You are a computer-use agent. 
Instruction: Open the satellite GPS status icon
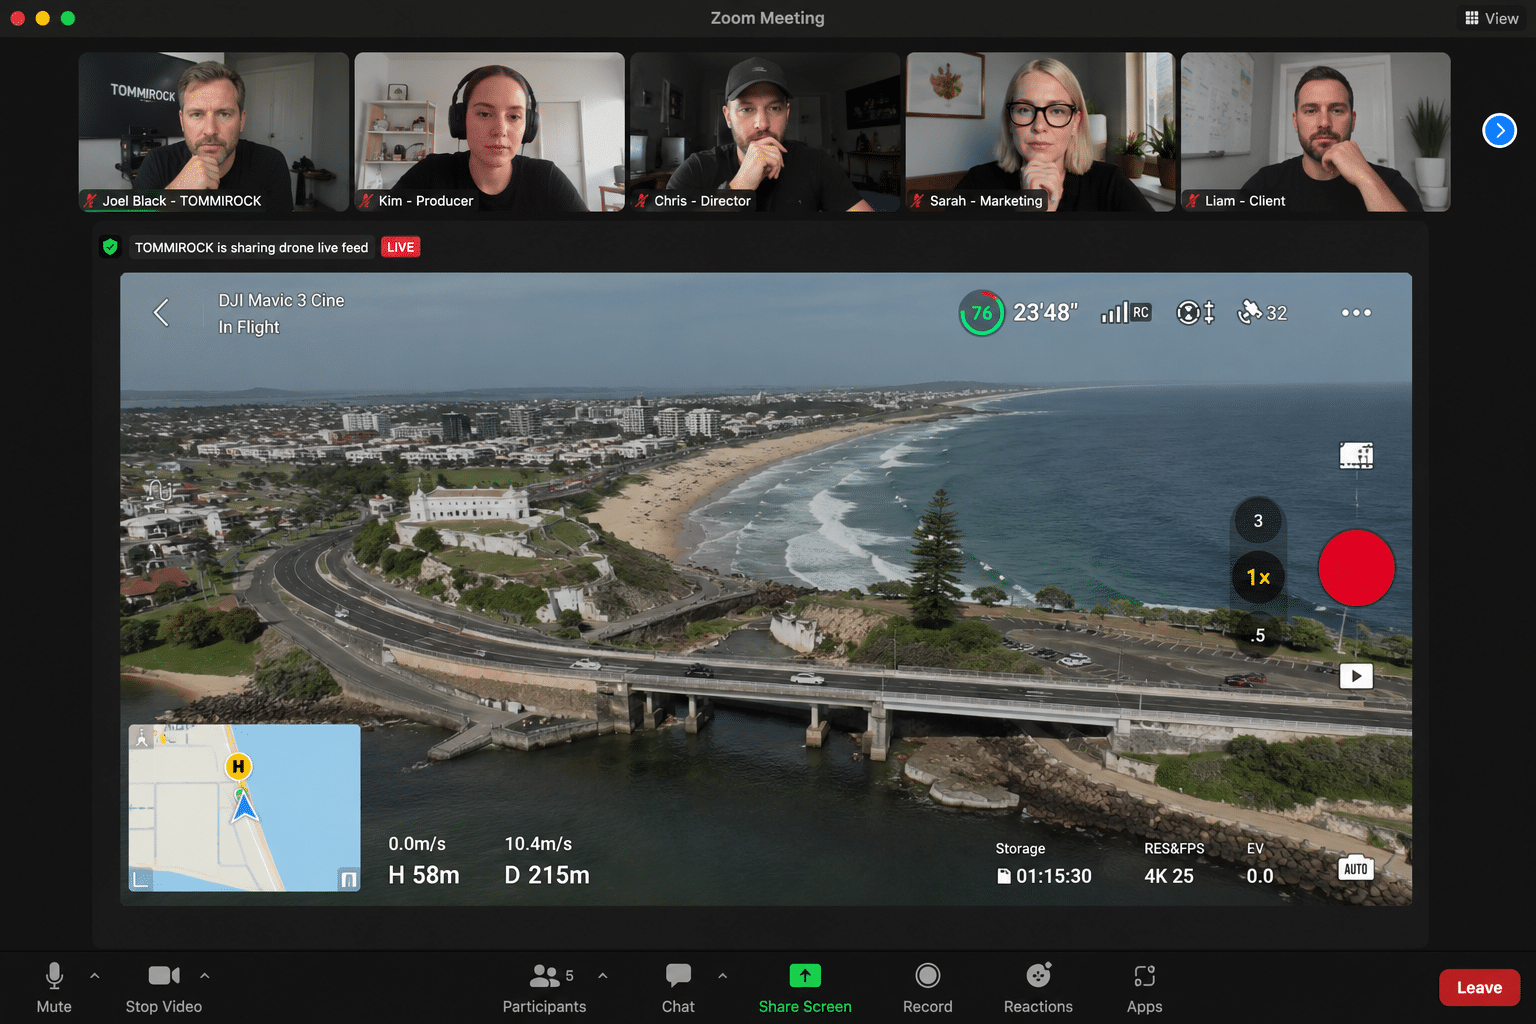[1262, 313]
